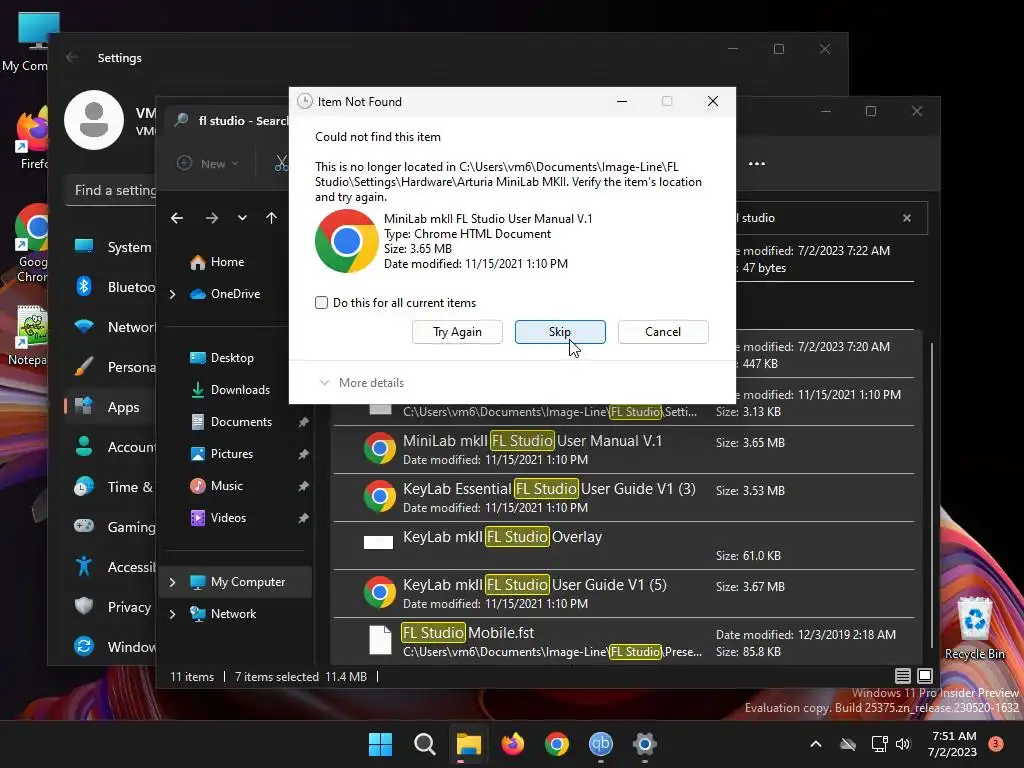Click File Explorer taskbar icon
Viewport: 1024px width, 768px height.
click(x=469, y=744)
